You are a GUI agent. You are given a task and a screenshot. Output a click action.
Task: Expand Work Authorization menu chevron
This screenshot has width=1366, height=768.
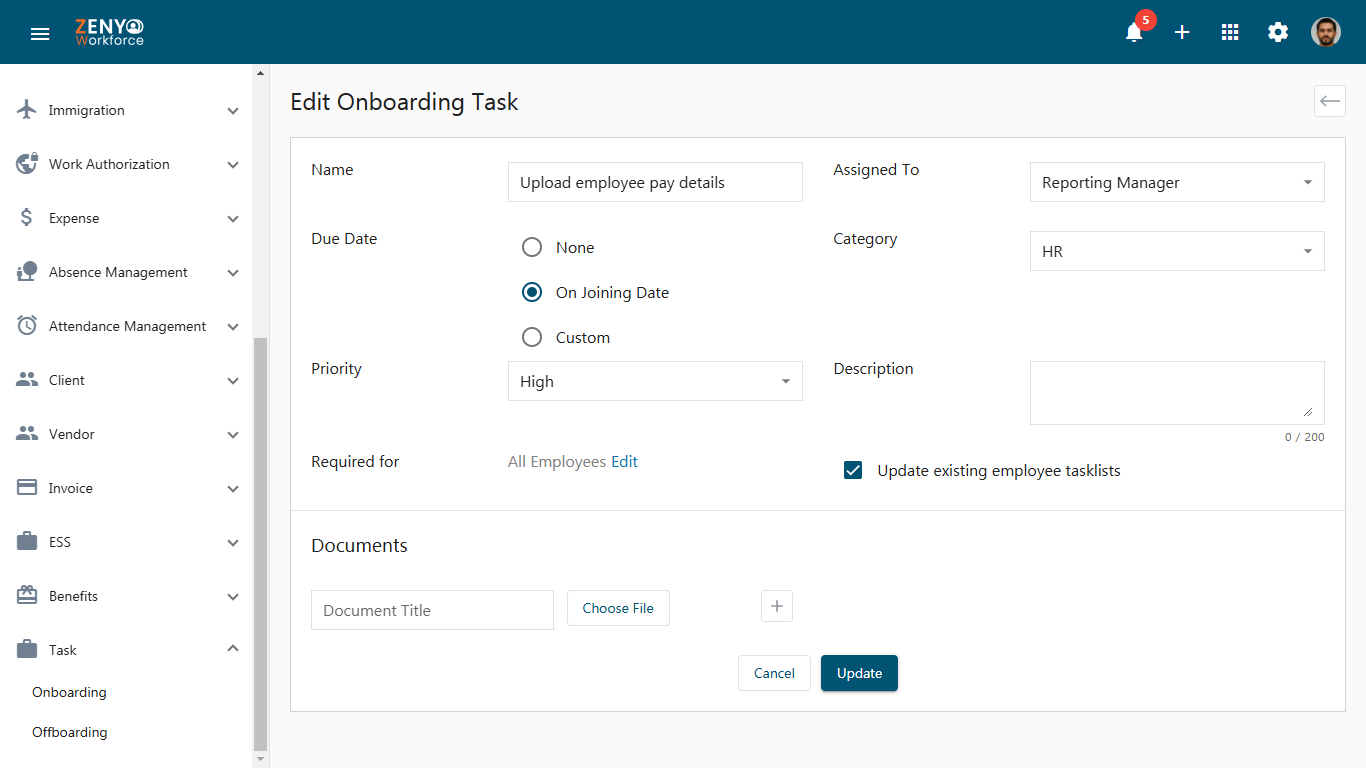[x=233, y=165]
